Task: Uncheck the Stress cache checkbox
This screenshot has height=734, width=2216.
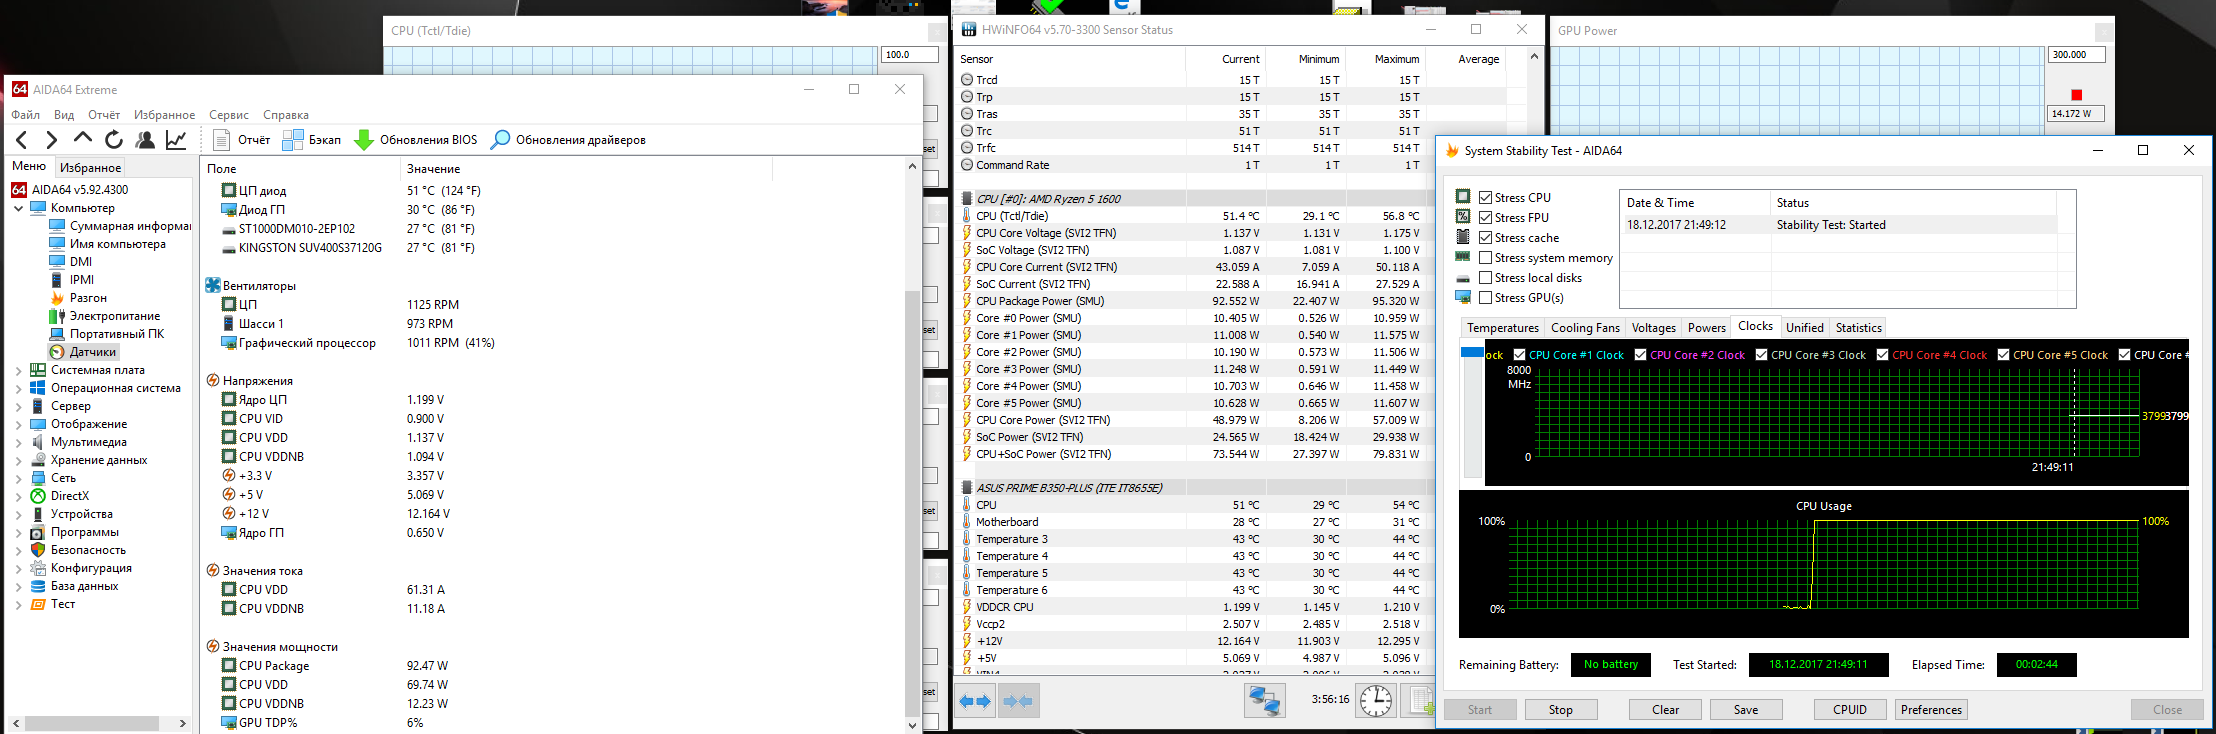Action: pos(1486,238)
